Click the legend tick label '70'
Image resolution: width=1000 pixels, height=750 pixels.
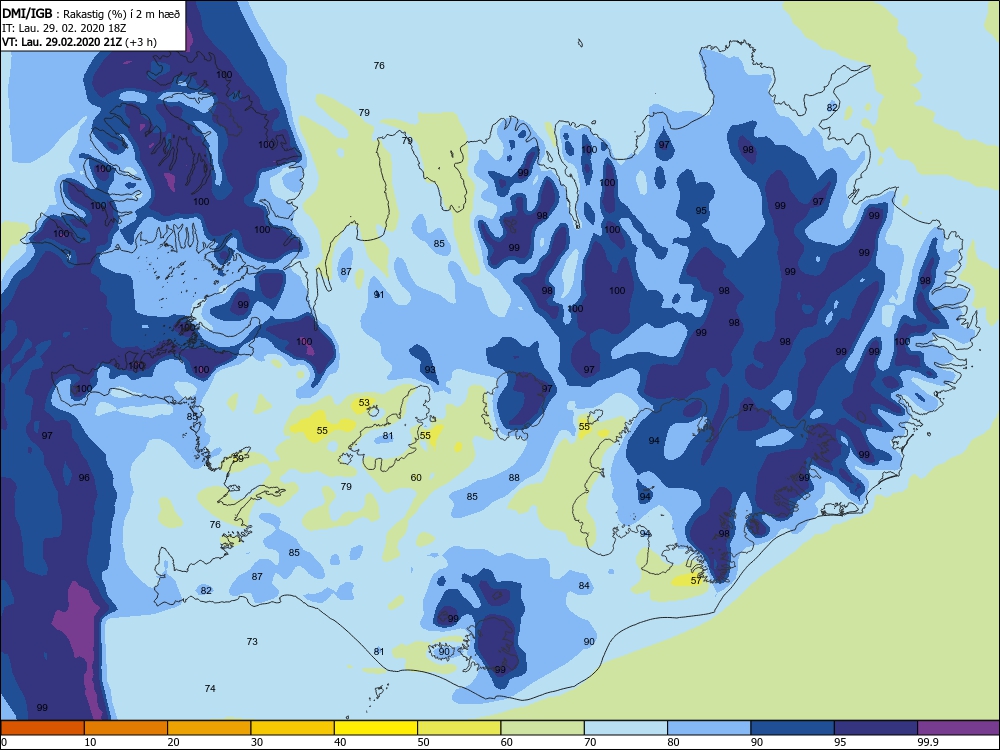590,742
